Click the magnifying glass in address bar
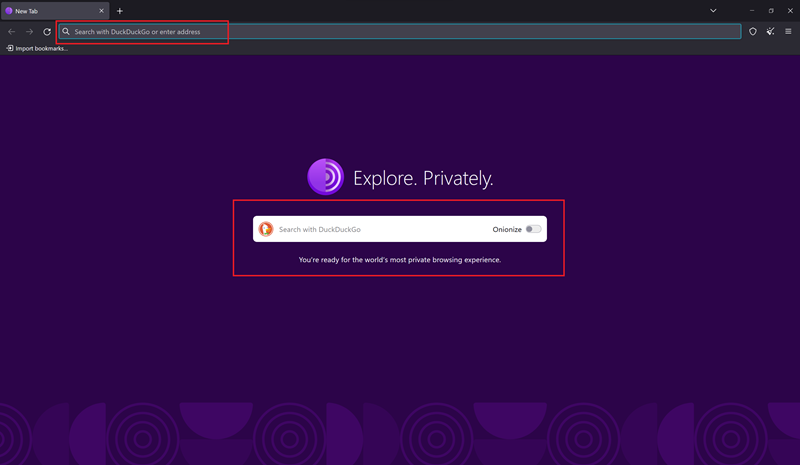The image size is (800, 465). coord(66,32)
